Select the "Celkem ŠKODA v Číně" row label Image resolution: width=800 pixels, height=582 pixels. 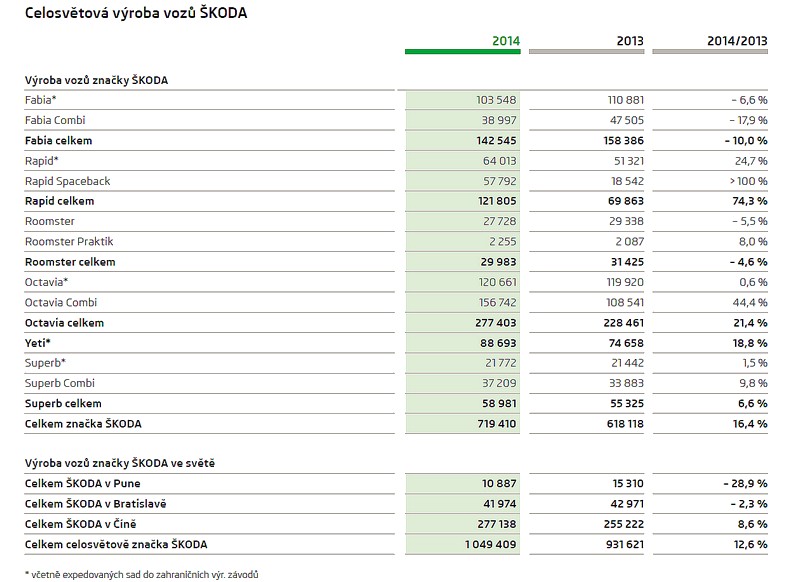click(80, 524)
